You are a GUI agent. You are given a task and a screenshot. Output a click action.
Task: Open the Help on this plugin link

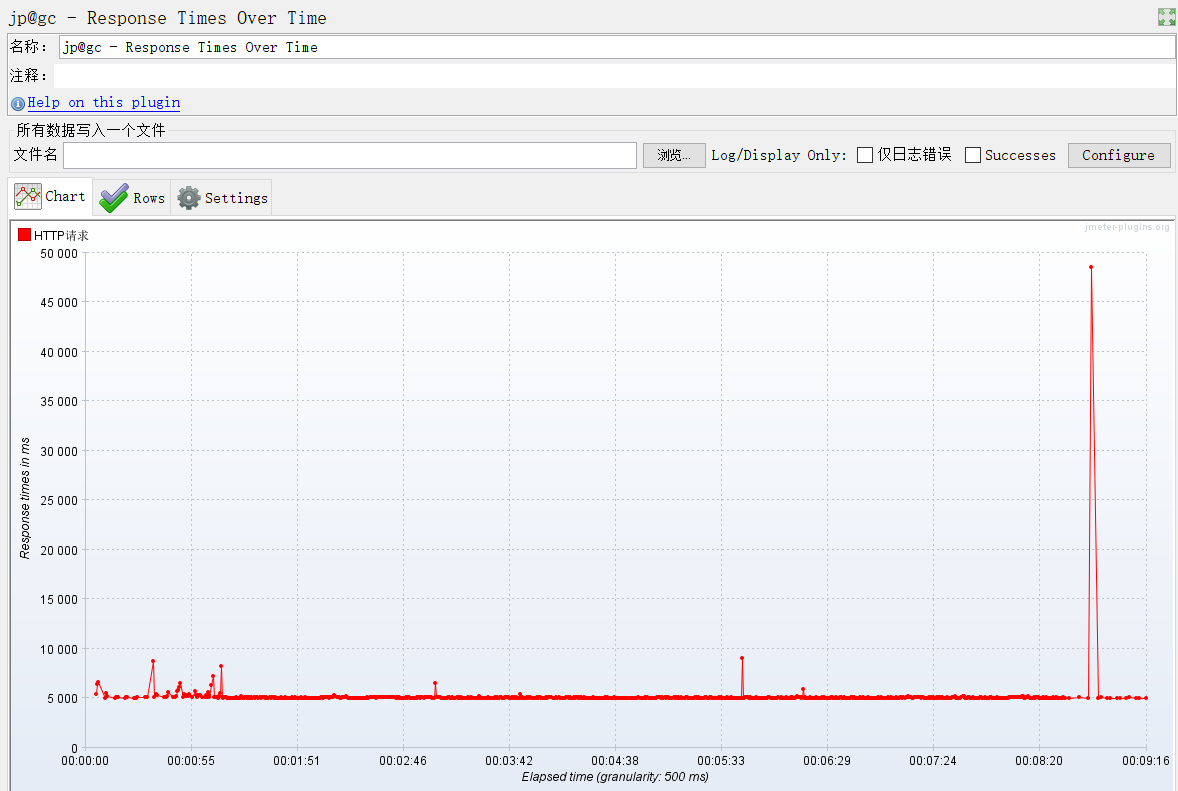point(104,102)
